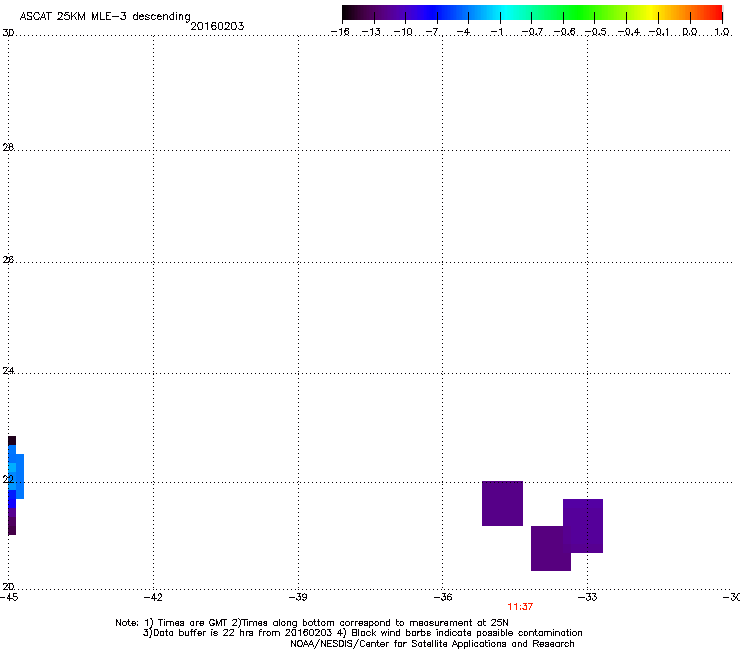740x650 pixels.
Task: Click the -0.7 color scale label
Action: click(x=532, y=32)
